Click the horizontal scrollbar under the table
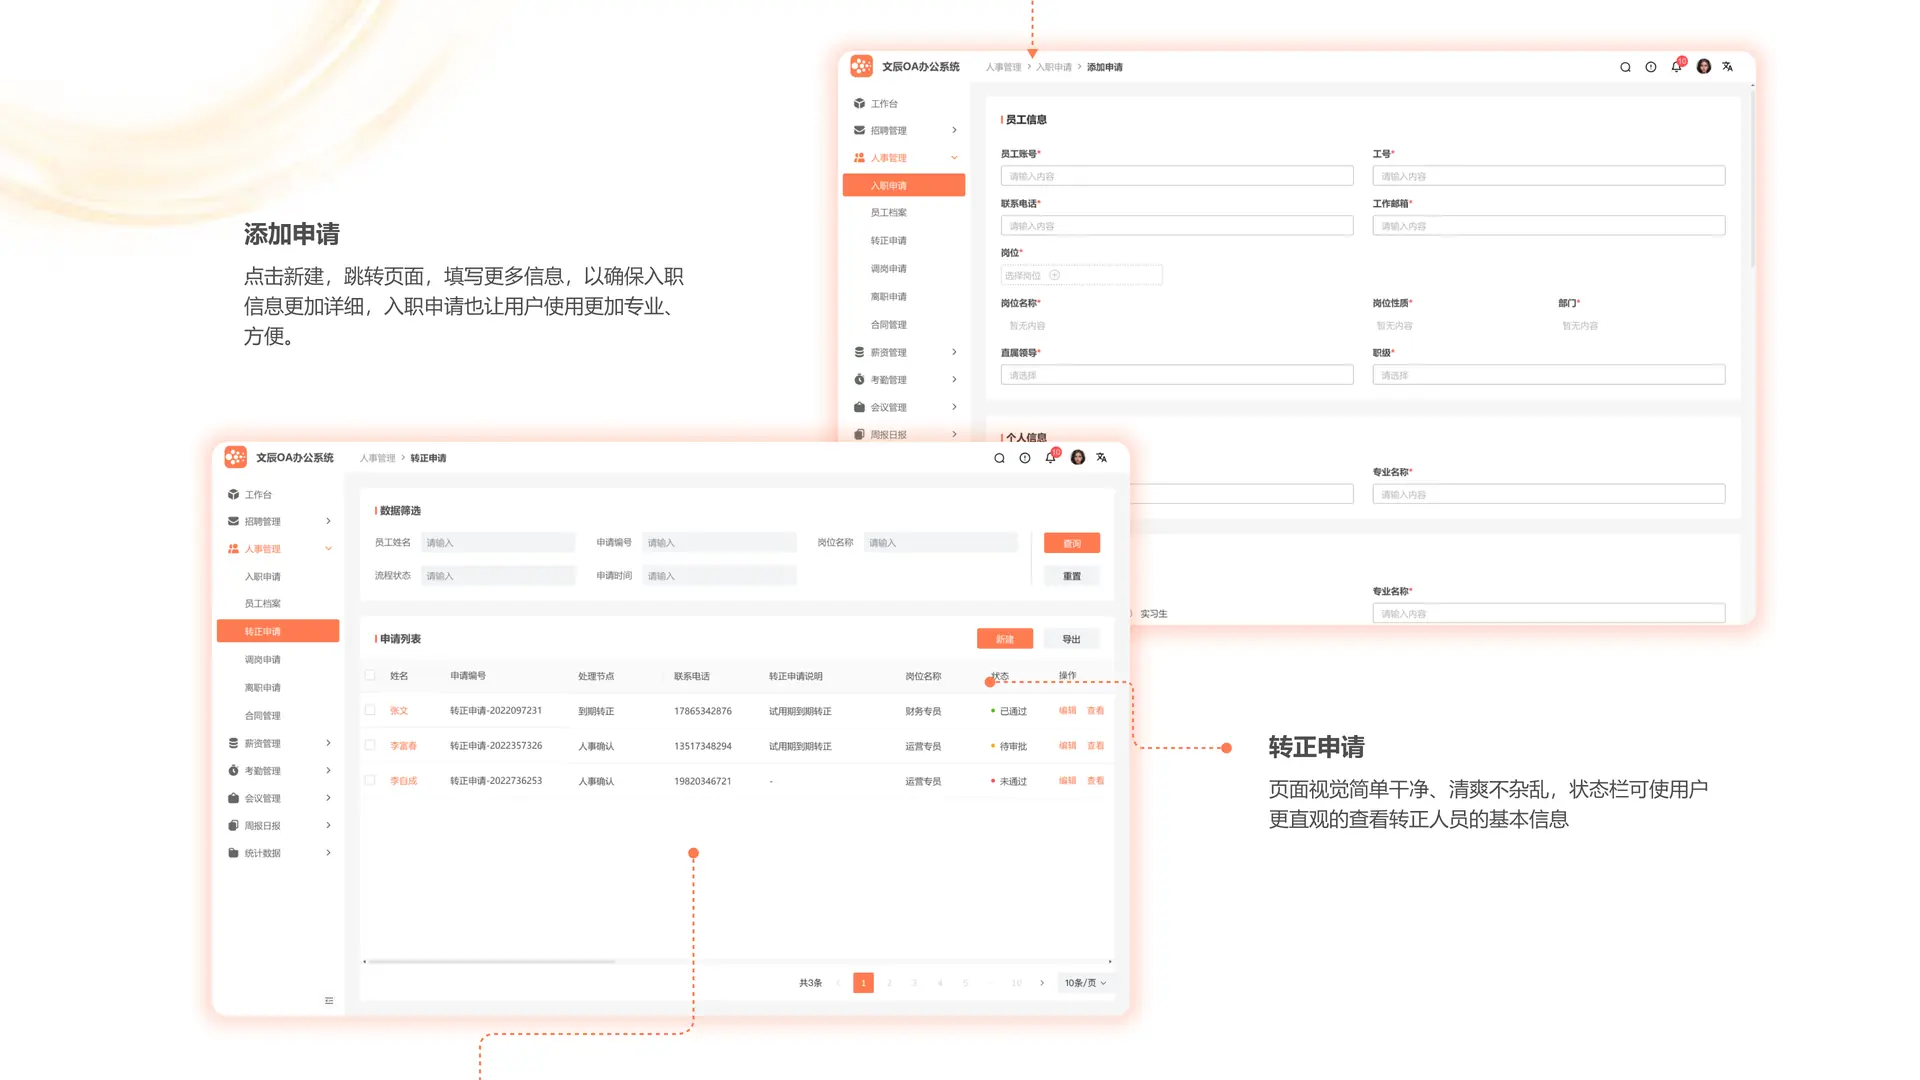 pyautogui.click(x=490, y=962)
